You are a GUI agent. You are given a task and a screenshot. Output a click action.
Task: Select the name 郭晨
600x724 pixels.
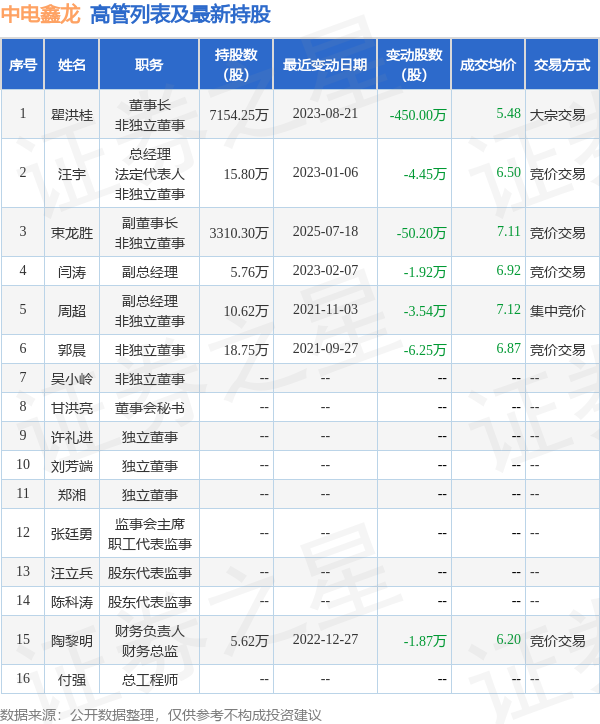tap(72, 350)
